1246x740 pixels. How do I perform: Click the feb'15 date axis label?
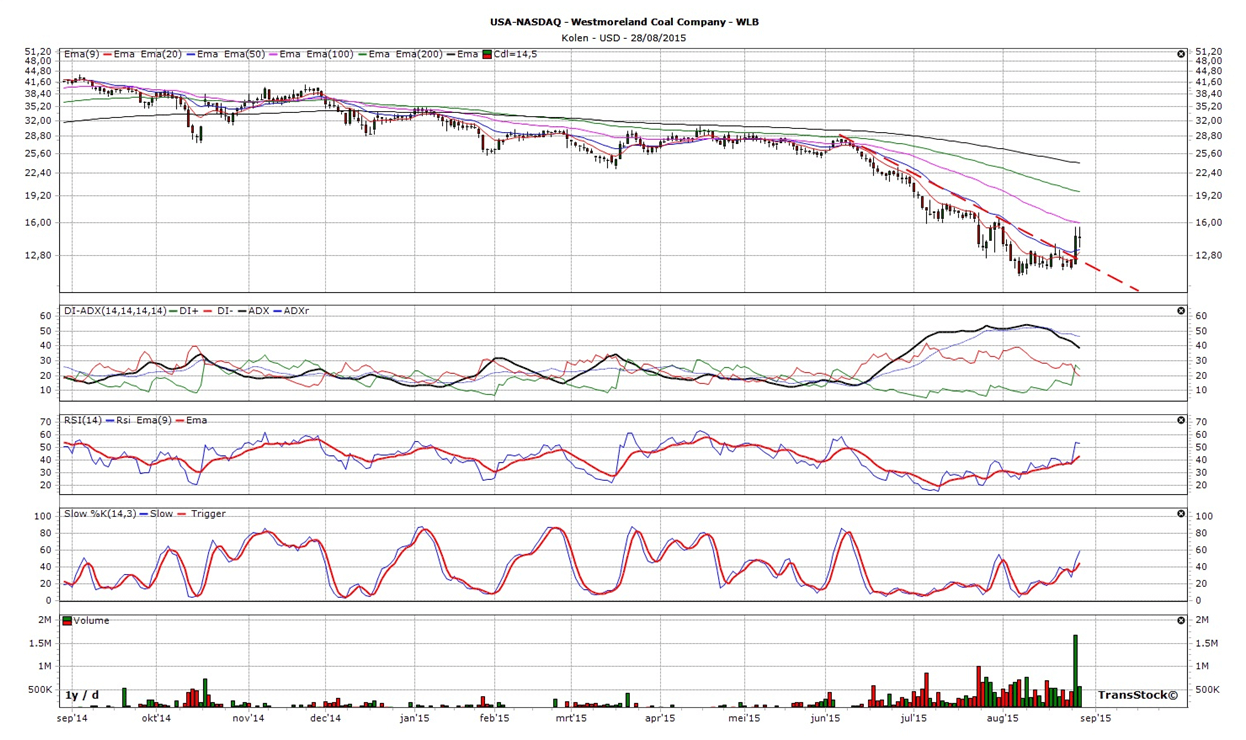point(494,718)
